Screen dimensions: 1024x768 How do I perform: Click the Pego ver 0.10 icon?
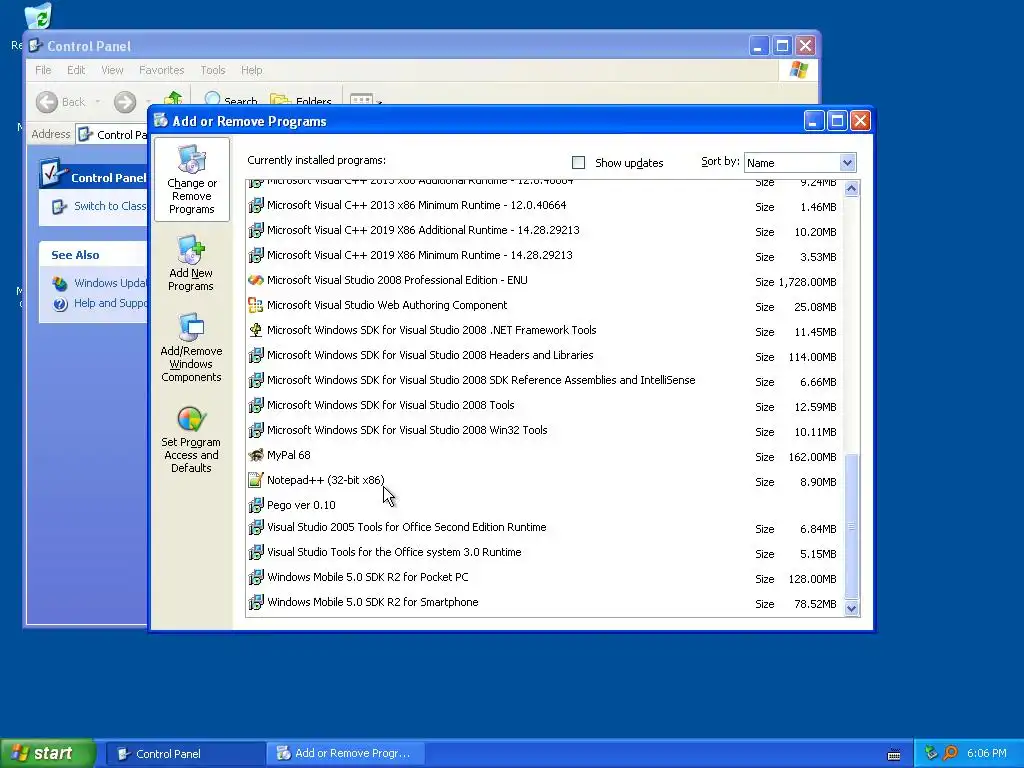click(256, 505)
